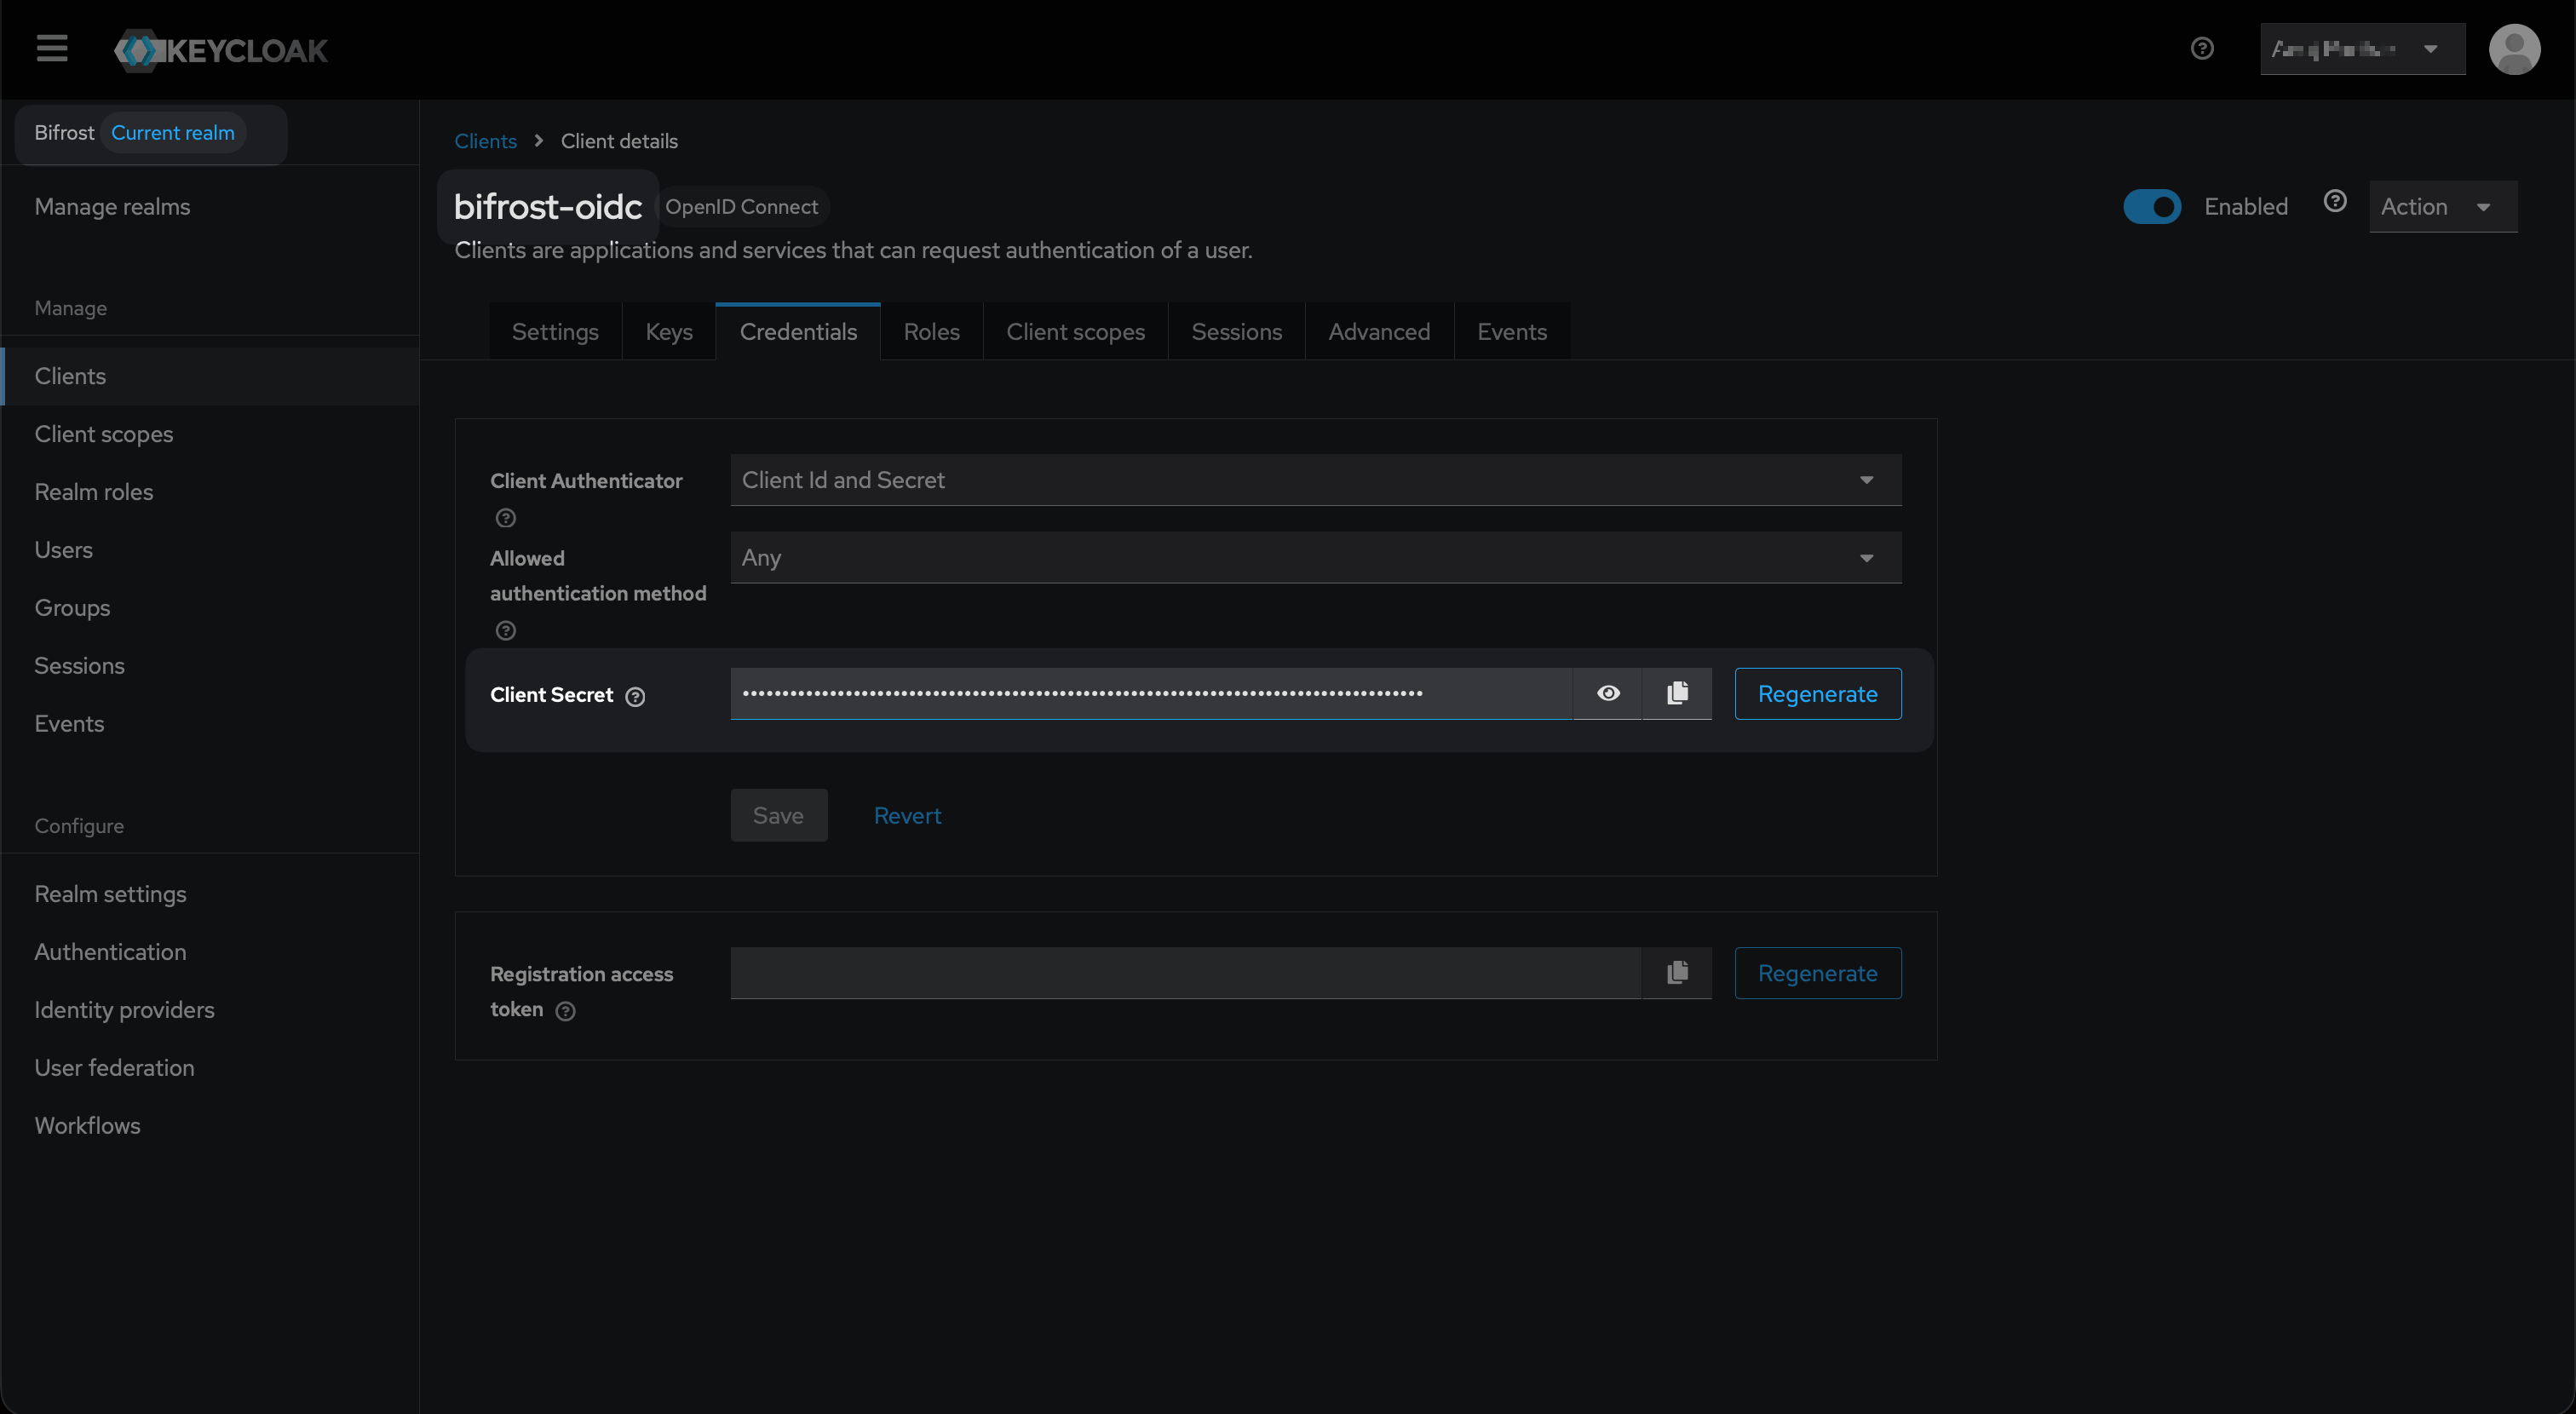Open help icon beside Client Secret
The image size is (2576, 1414).
click(x=635, y=697)
